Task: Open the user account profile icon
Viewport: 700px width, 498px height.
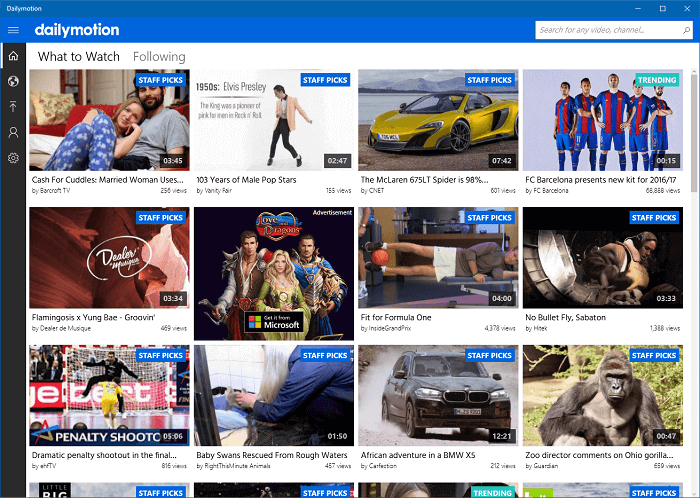Action: [13, 132]
